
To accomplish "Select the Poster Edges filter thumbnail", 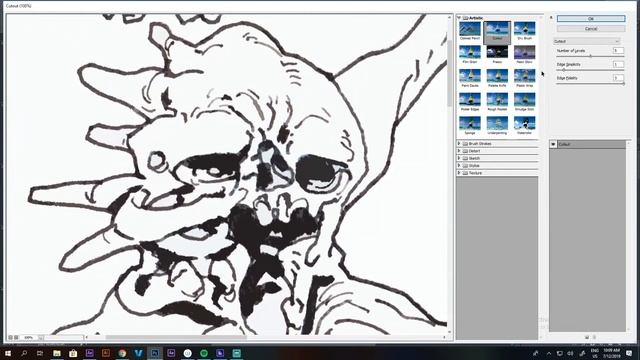I will tap(470, 100).
